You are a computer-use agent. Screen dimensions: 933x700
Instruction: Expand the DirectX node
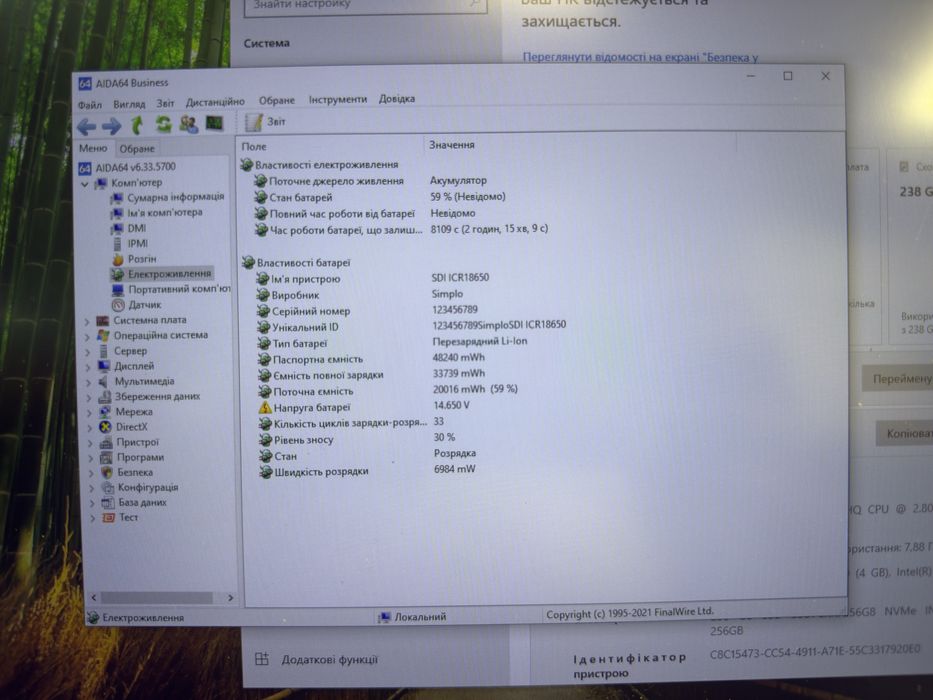click(90, 428)
